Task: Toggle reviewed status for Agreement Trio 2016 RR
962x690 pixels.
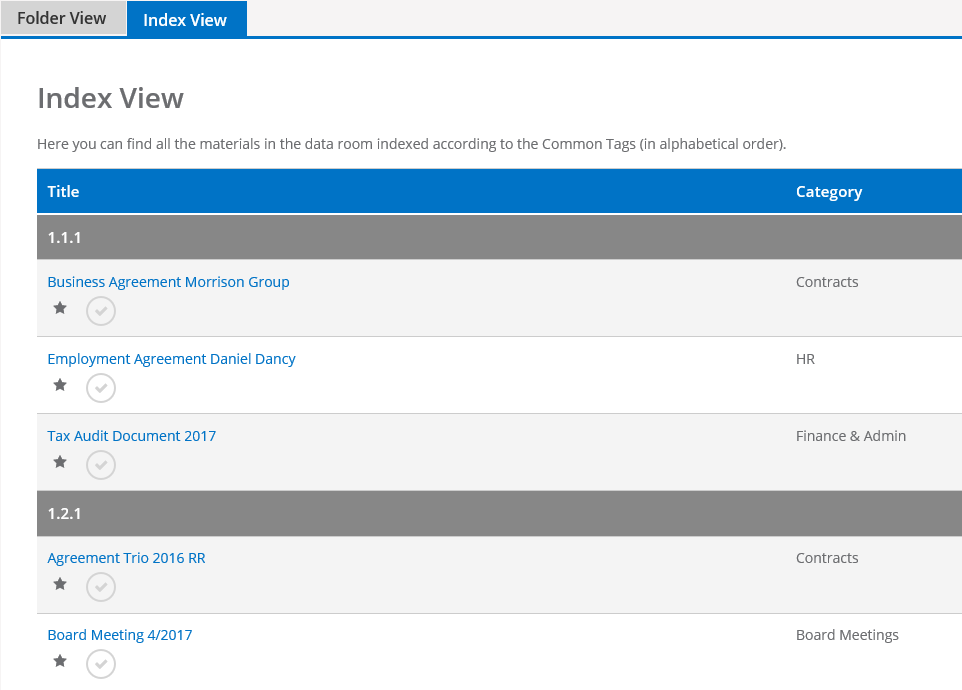Action: (100, 587)
